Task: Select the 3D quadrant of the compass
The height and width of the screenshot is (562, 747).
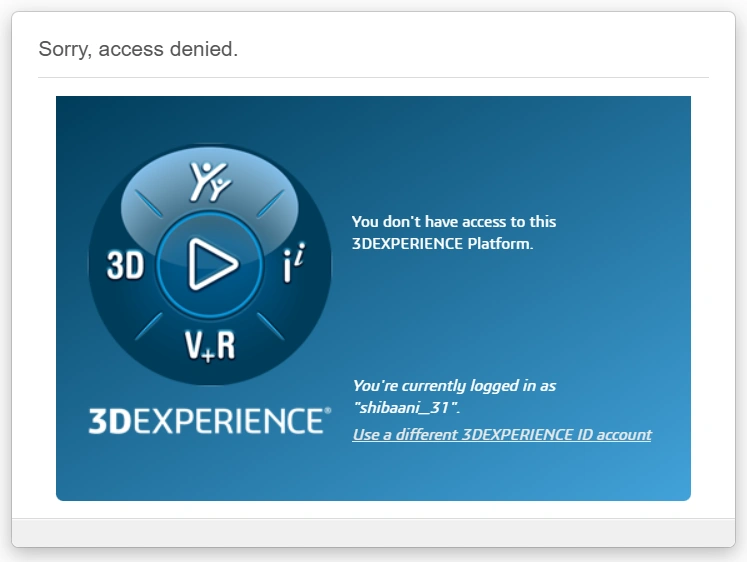Action: [125, 265]
